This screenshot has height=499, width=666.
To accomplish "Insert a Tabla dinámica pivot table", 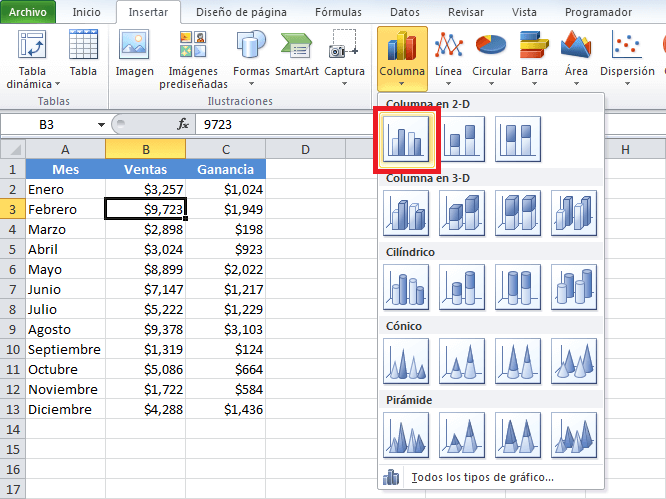I will (x=32, y=59).
